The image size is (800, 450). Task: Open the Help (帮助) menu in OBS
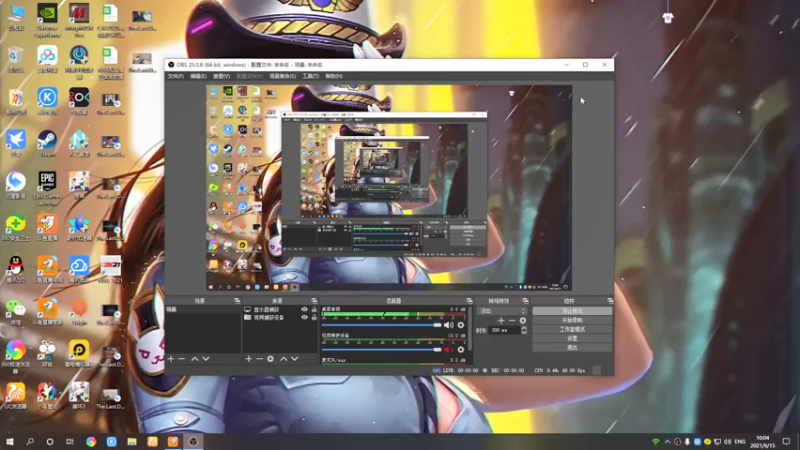(334, 77)
